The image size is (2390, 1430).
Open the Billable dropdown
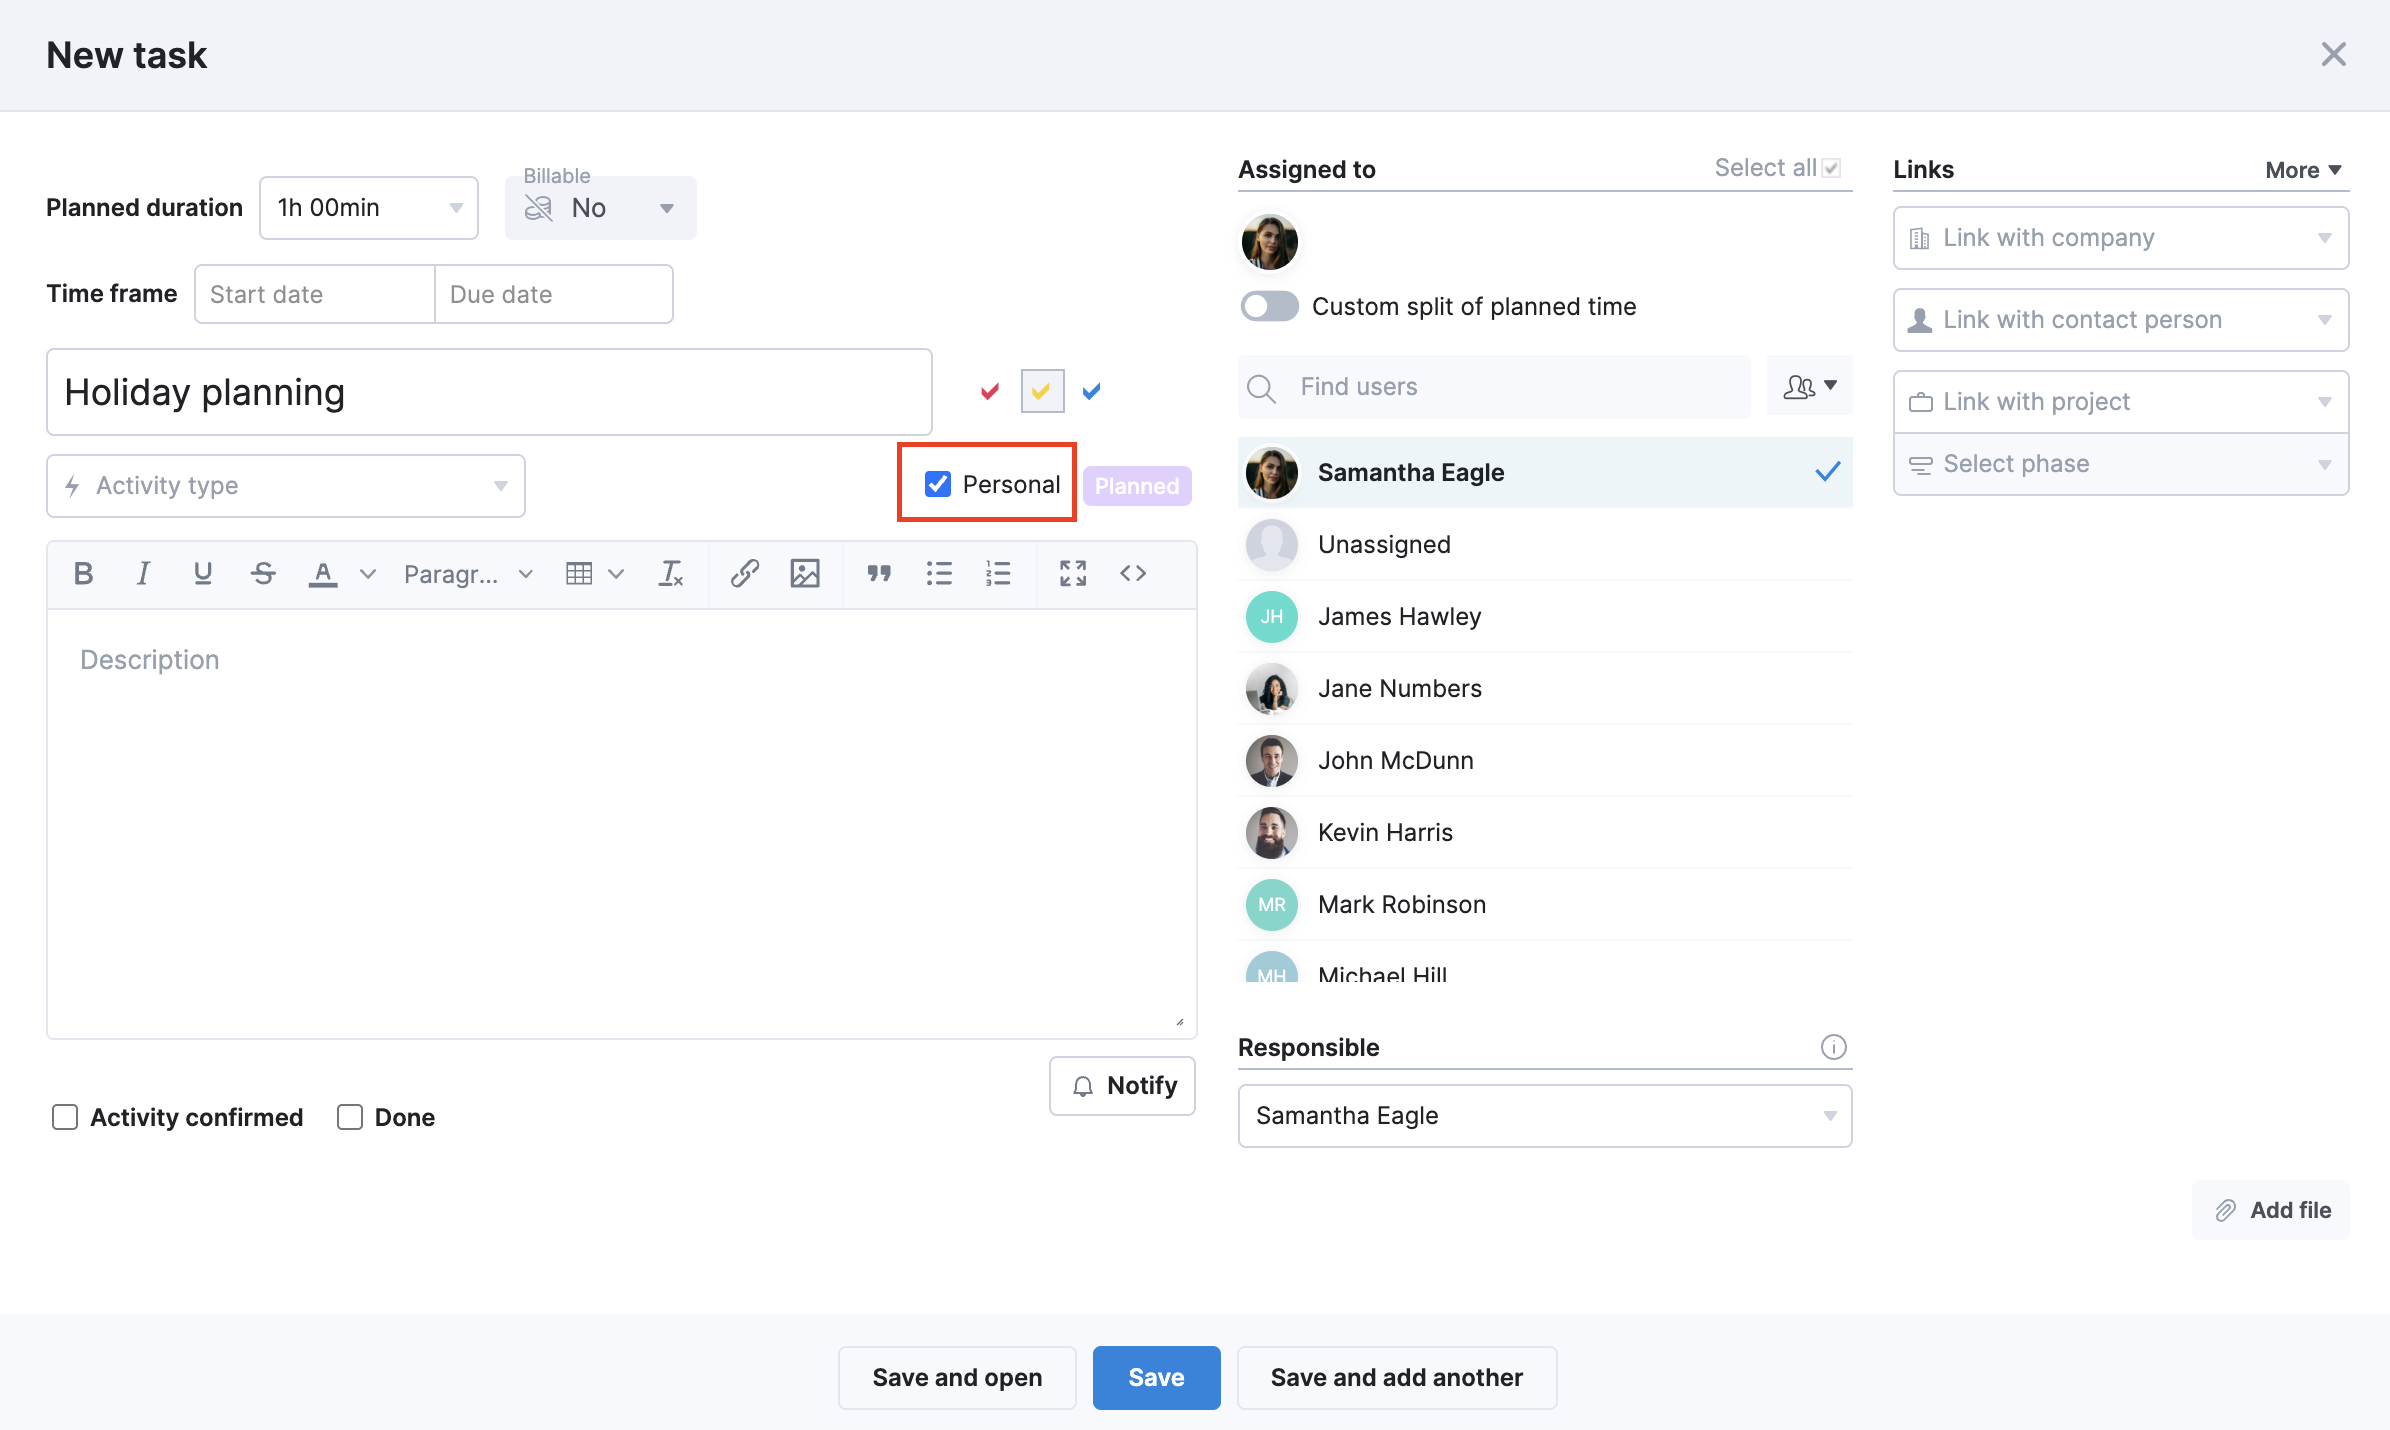pos(600,207)
